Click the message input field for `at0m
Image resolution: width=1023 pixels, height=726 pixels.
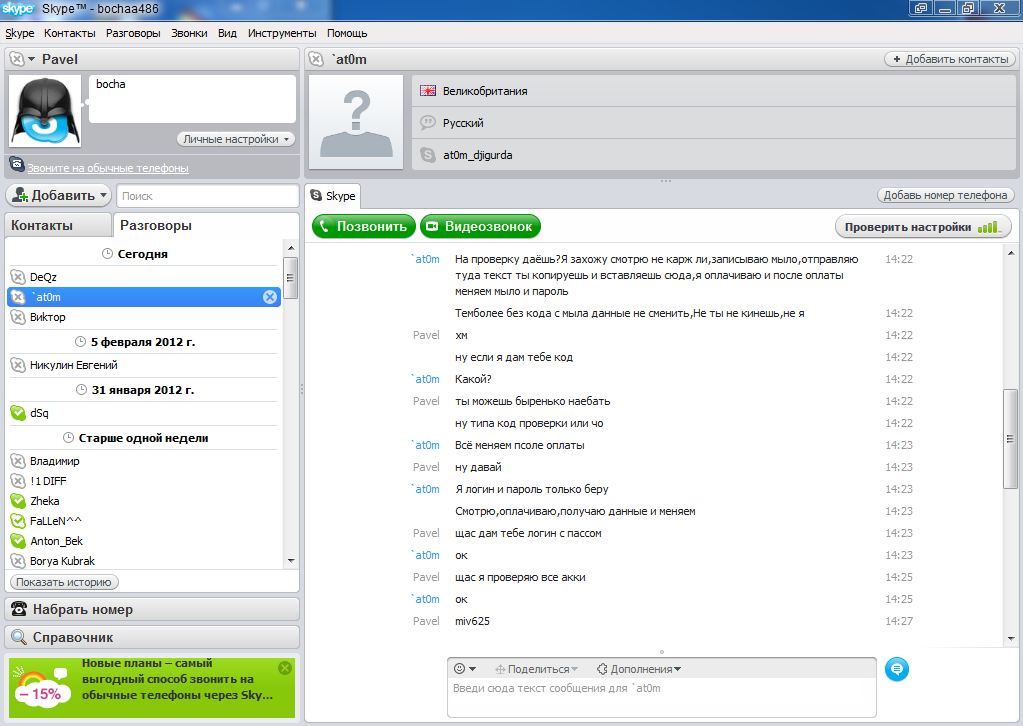660,698
